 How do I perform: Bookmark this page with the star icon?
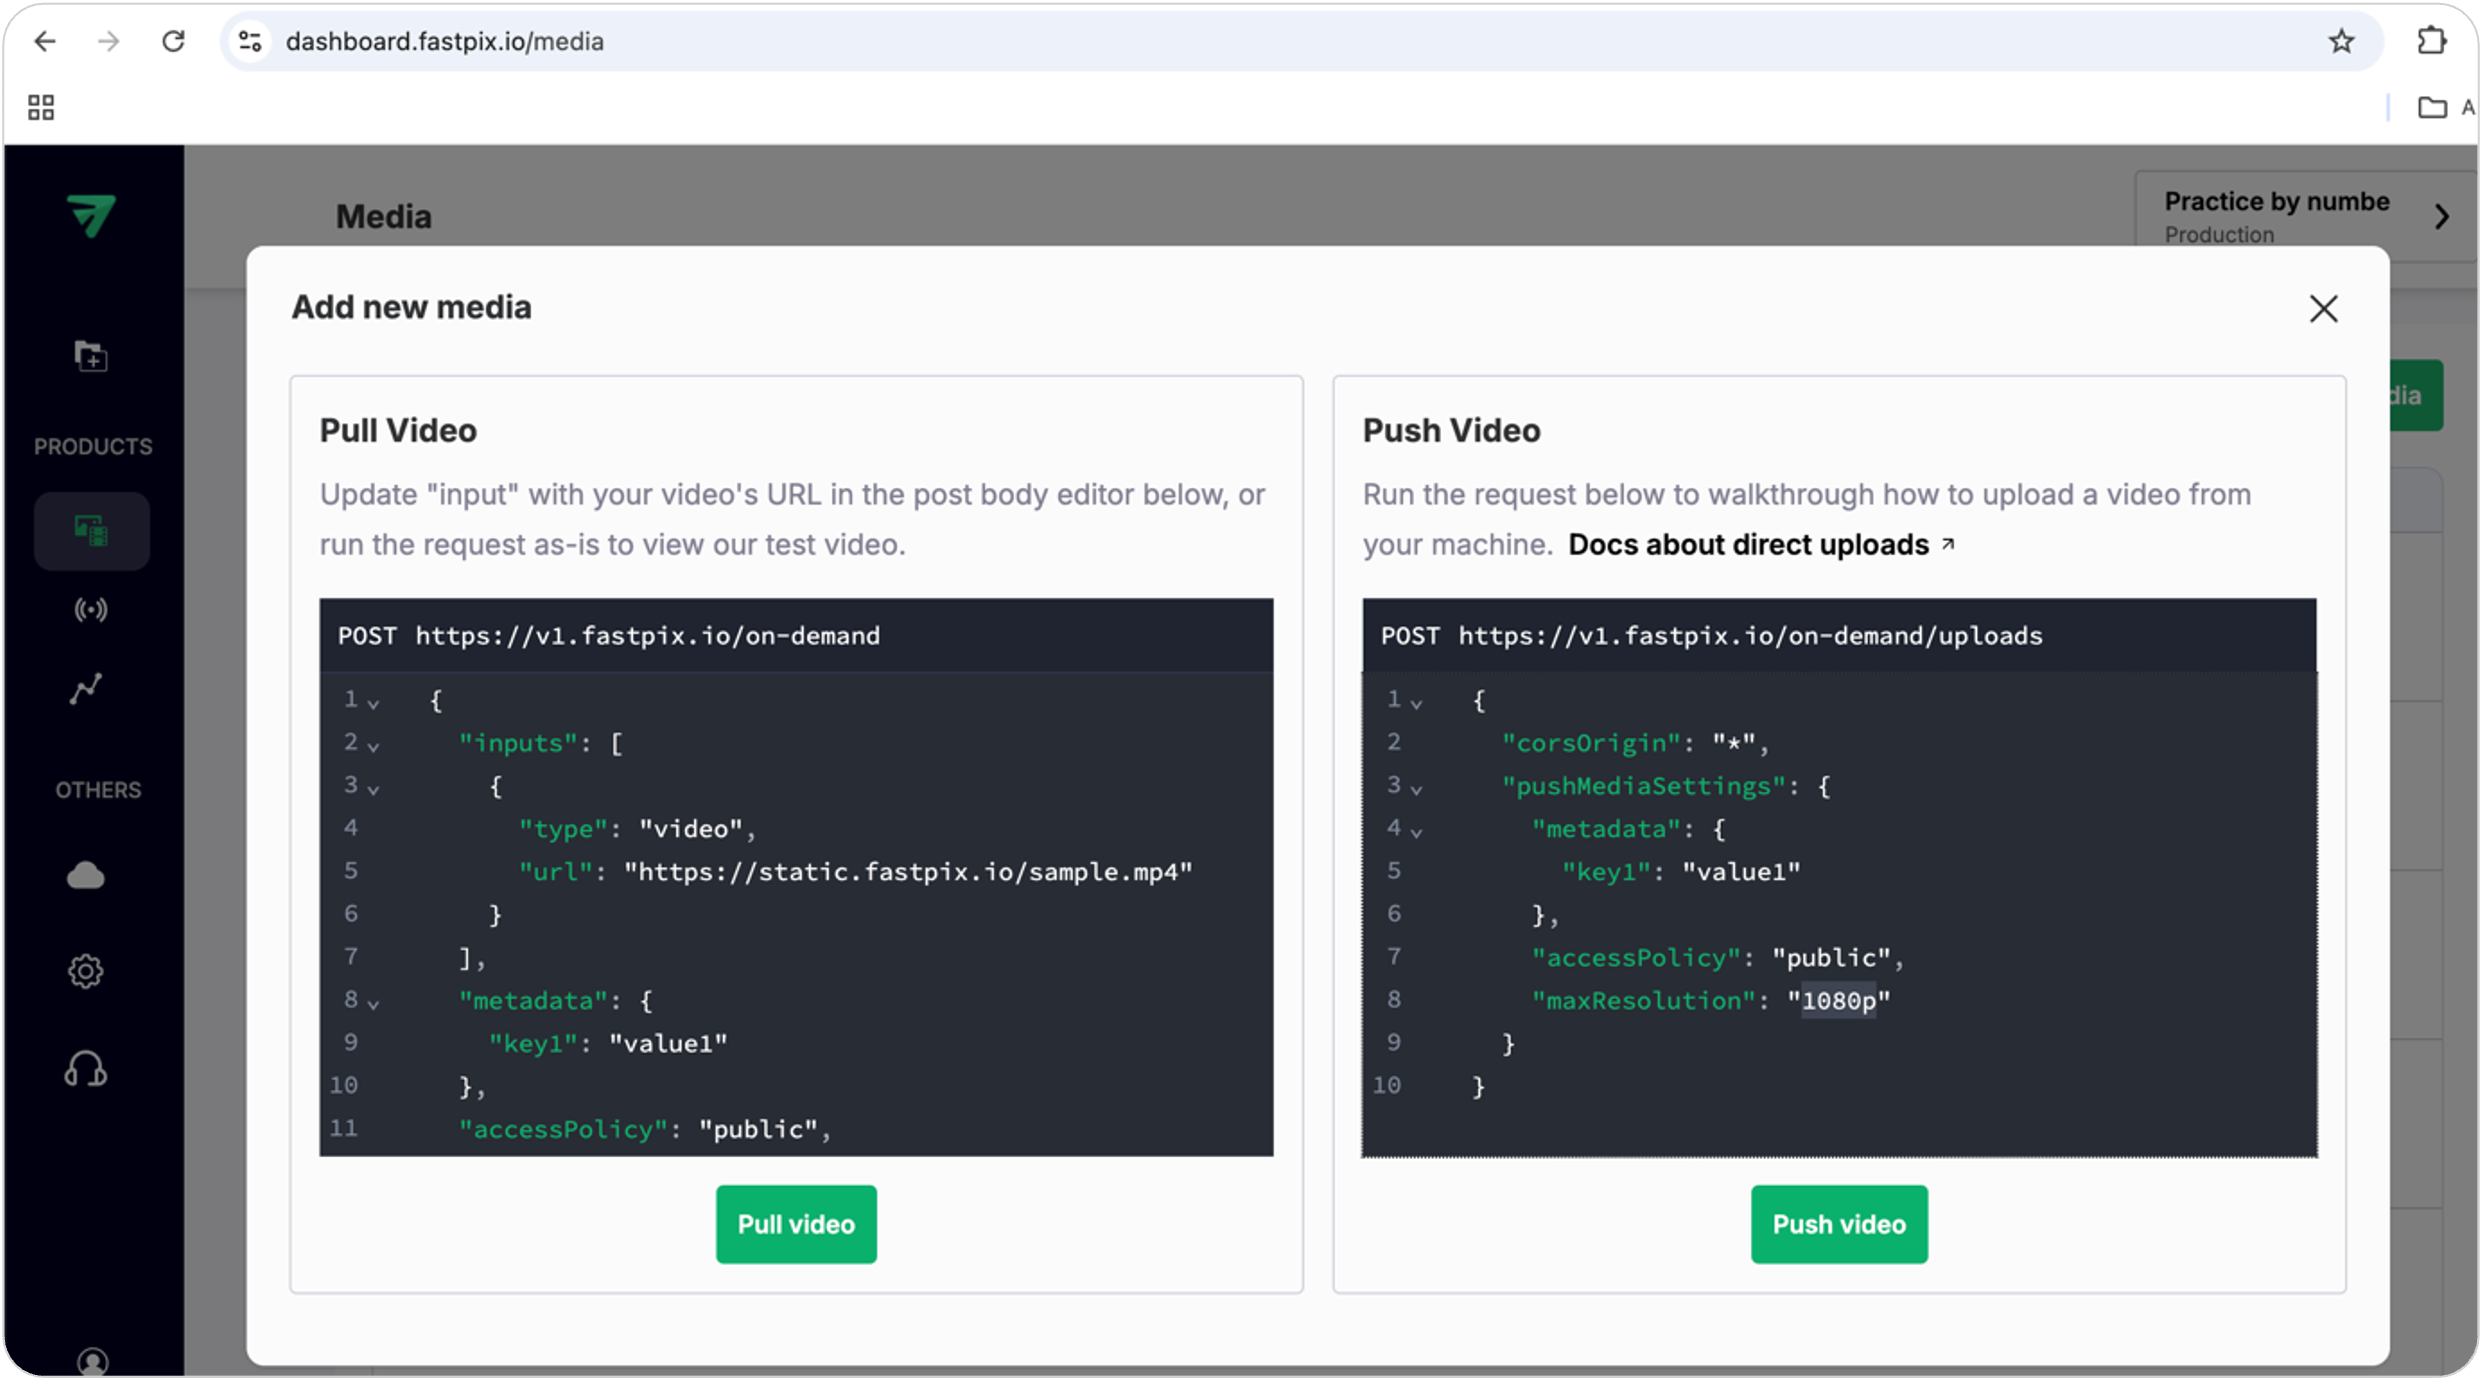2341,42
